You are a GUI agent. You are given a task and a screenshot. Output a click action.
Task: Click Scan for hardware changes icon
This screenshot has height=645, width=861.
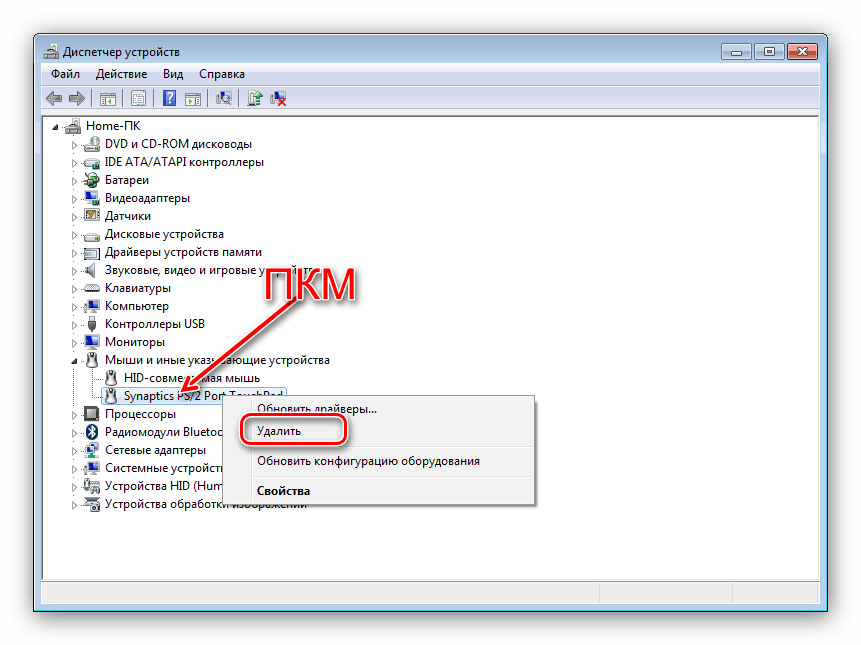pyautogui.click(x=223, y=99)
